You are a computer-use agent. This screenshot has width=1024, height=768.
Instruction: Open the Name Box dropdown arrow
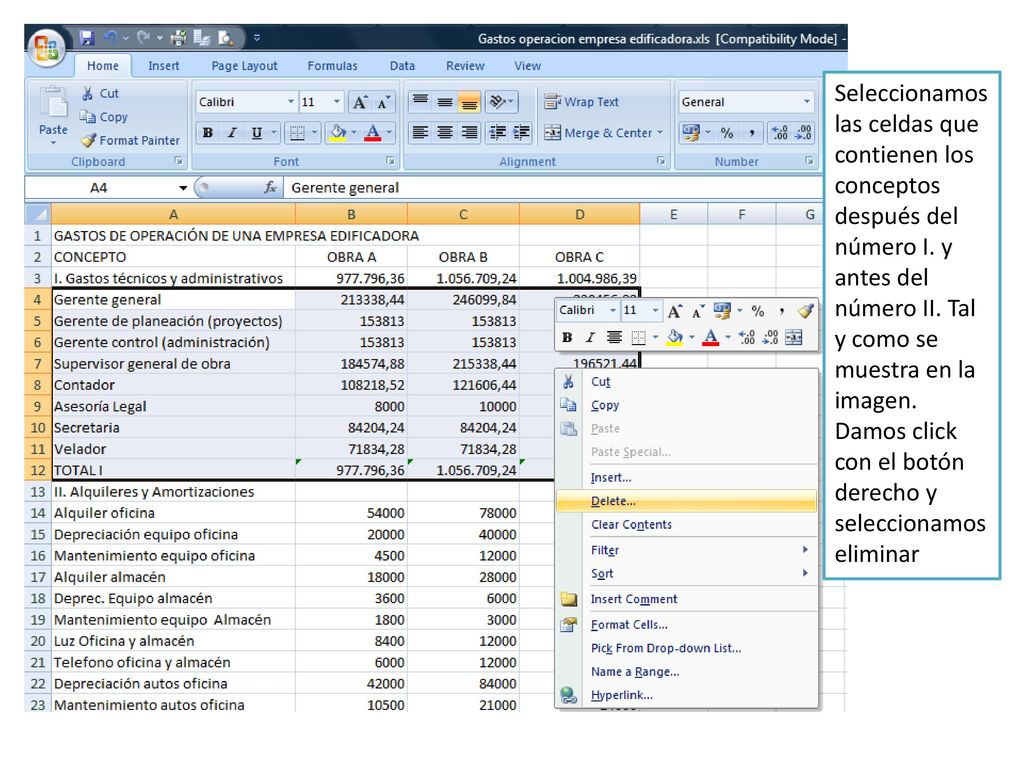pos(183,188)
